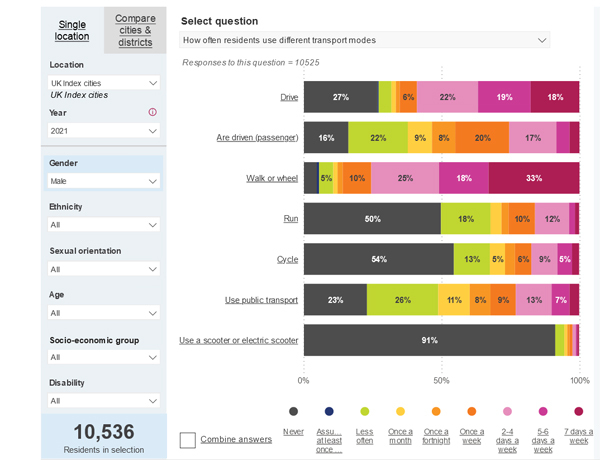
Task: Open the Select question dropdown
Action: click(x=364, y=40)
